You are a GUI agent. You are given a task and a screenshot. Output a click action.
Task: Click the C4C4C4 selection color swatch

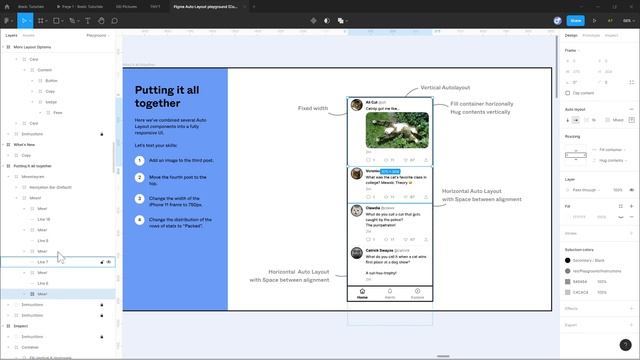coord(567,292)
